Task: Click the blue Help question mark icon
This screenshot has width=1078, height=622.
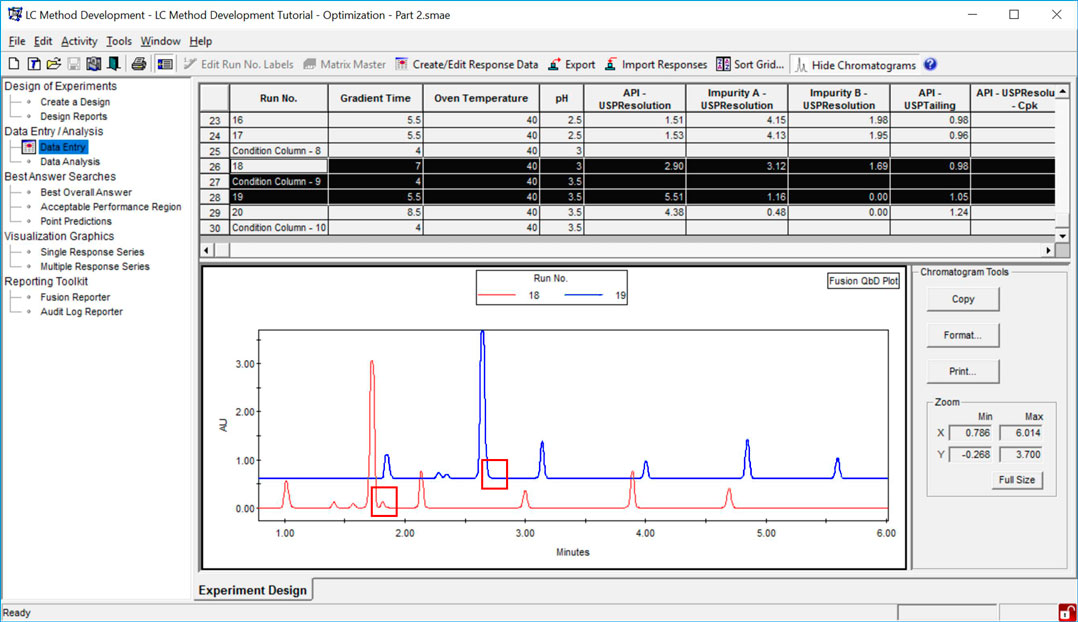Action: point(930,64)
